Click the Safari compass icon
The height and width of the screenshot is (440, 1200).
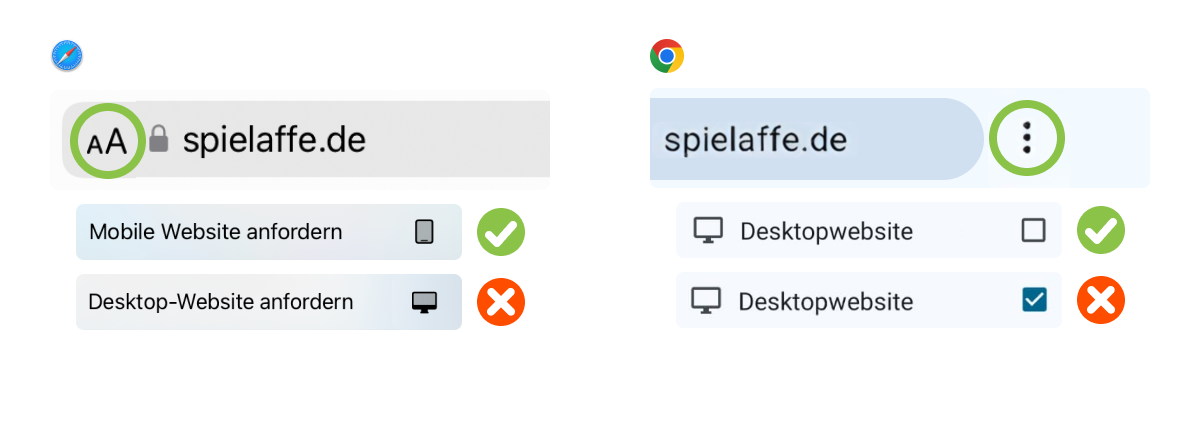coord(67,56)
